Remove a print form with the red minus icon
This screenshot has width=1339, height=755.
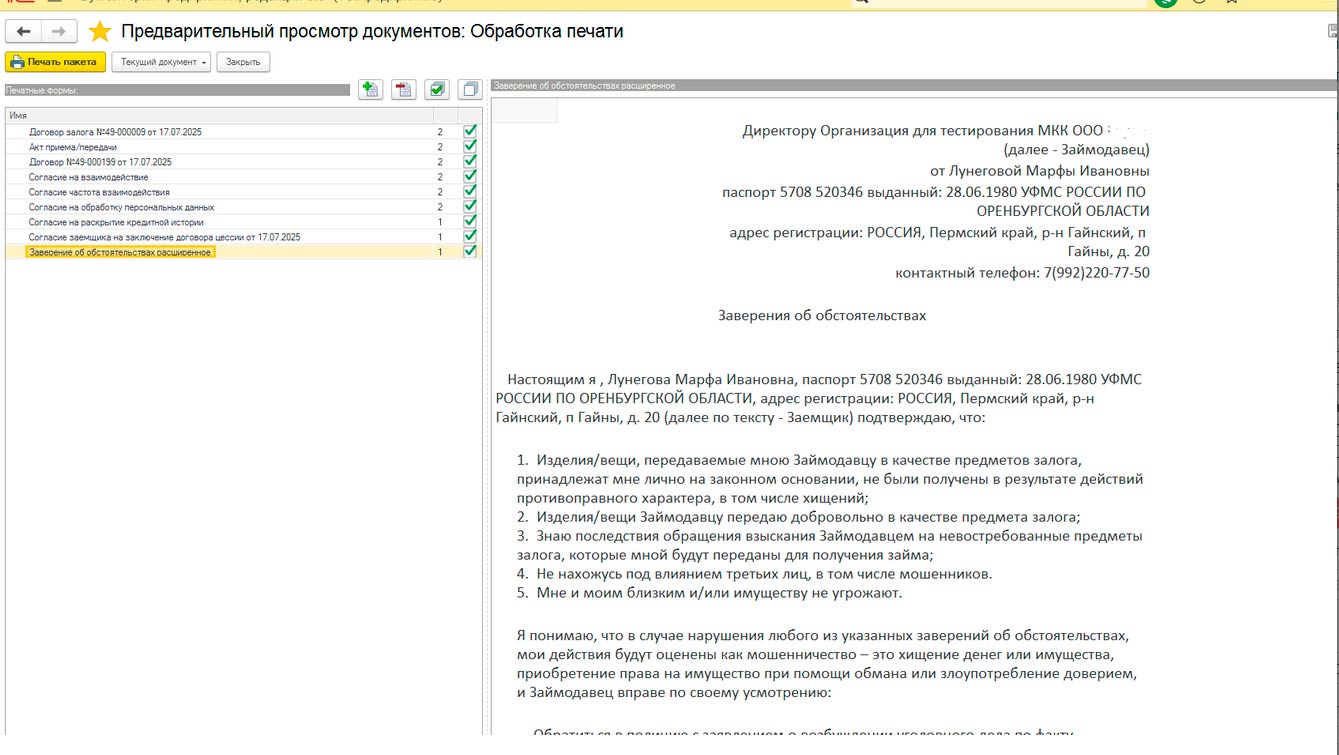[403, 90]
